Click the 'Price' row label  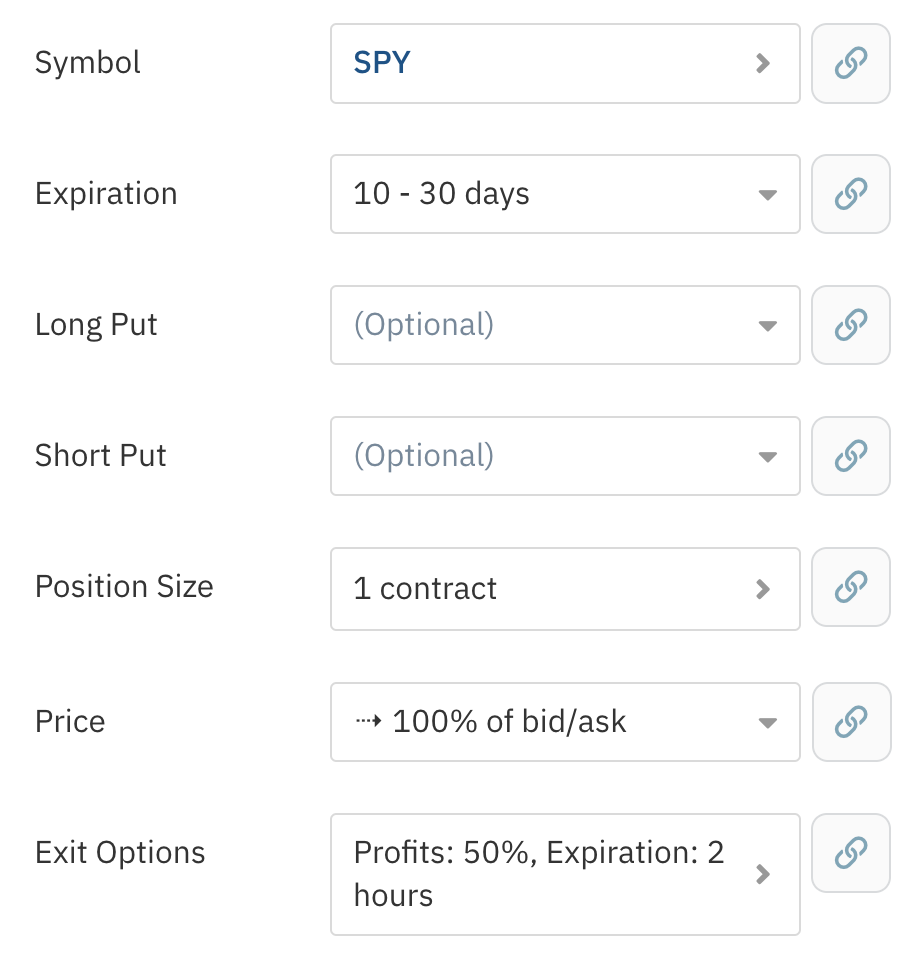tap(70, 721)
